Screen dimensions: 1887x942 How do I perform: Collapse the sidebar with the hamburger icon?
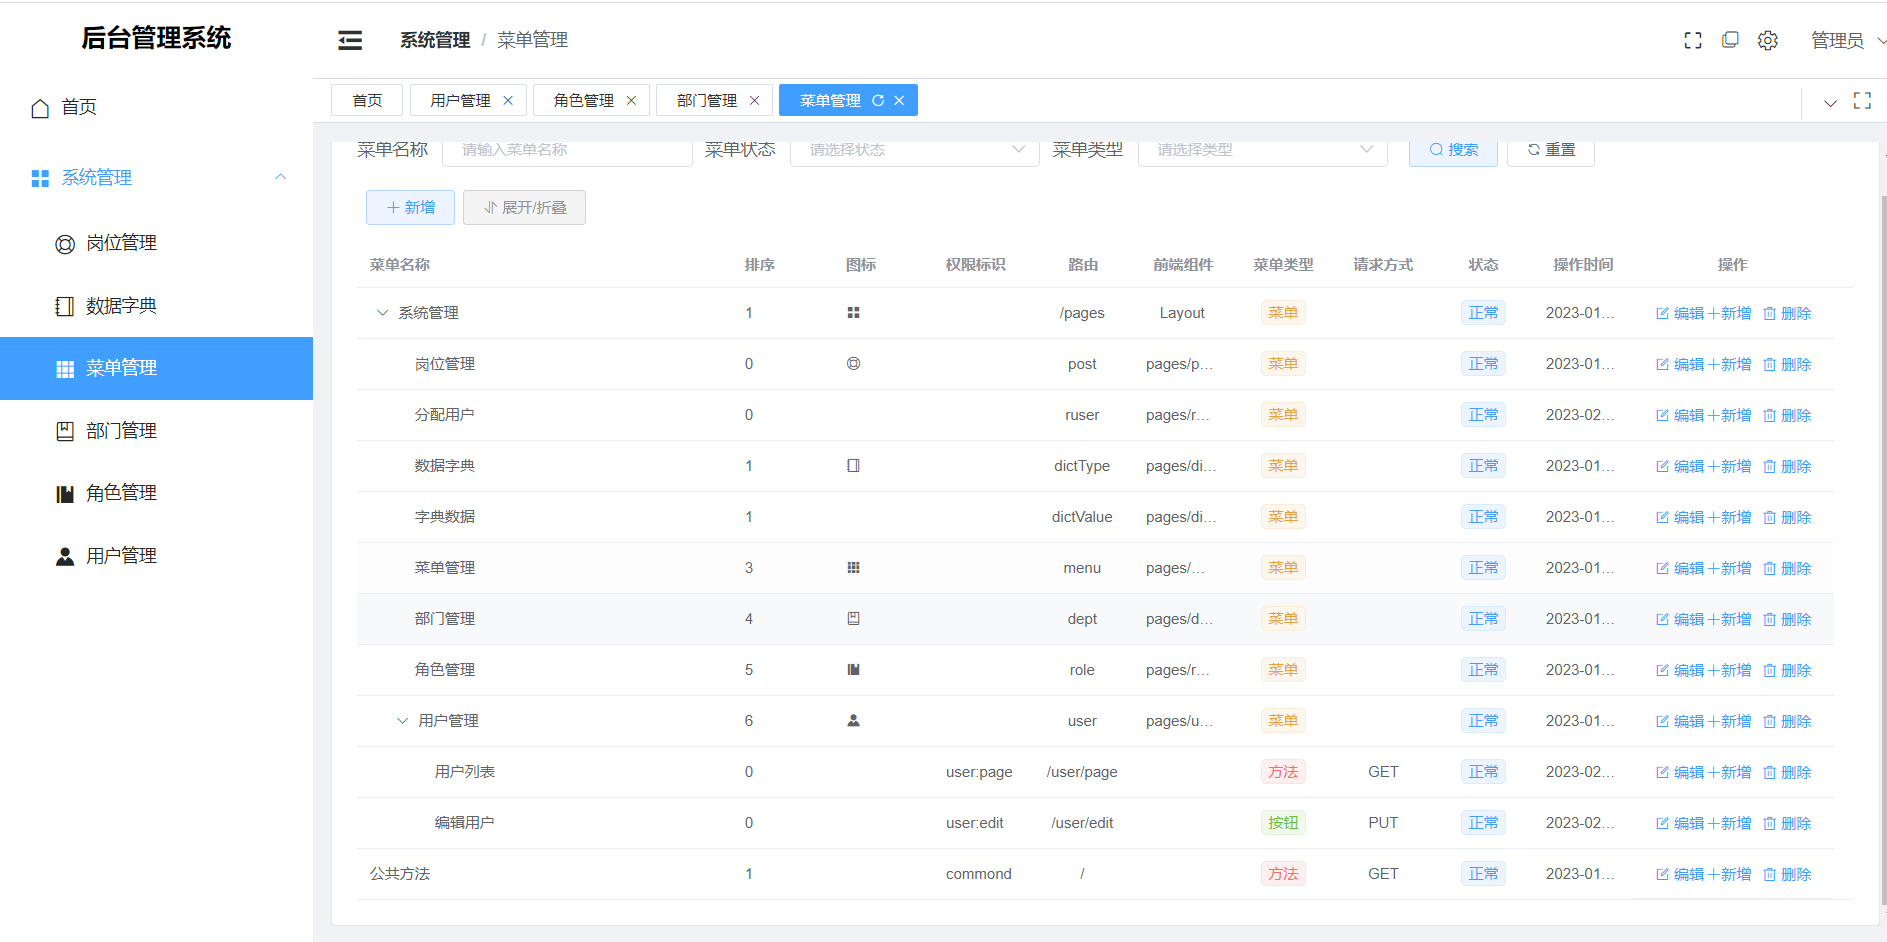coord(350,40)
